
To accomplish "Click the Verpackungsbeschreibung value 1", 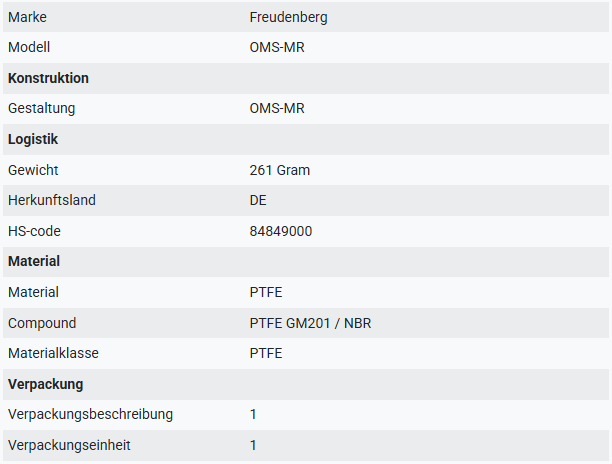I will coord(253,414).
